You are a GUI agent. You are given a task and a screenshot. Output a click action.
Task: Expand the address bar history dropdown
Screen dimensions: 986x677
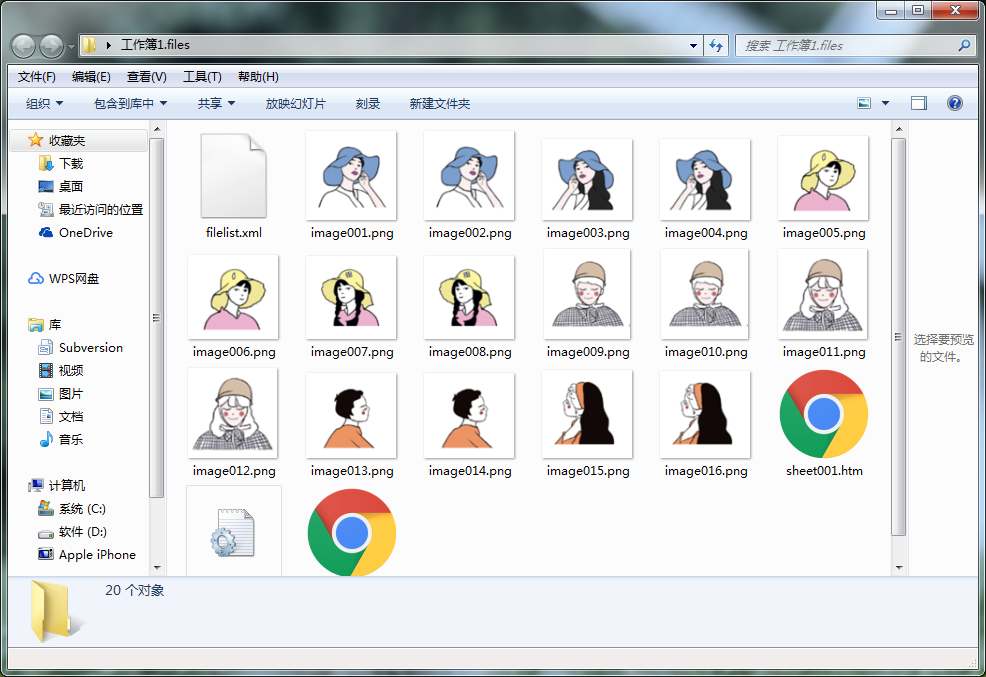pyautogui.click(x=693, y=45)
